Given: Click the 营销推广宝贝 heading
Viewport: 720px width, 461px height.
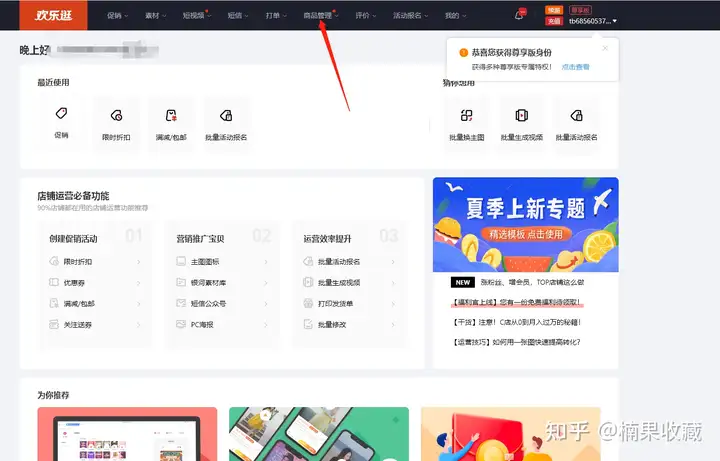Looking at the screenshot, I should point(200,239).
